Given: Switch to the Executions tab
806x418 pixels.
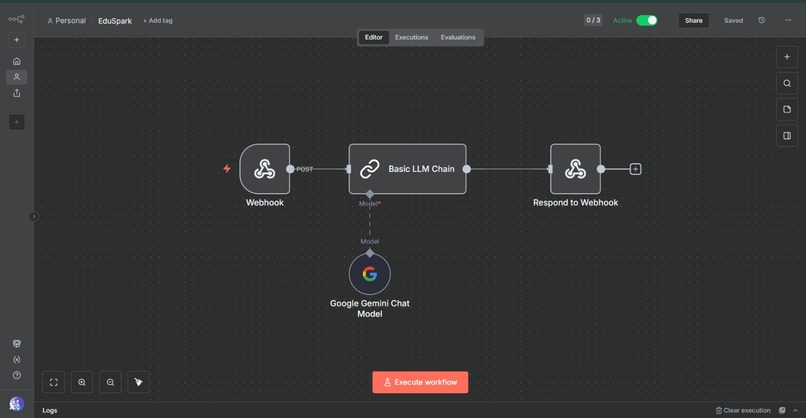Looking at the screenshot, I should 411,37.
